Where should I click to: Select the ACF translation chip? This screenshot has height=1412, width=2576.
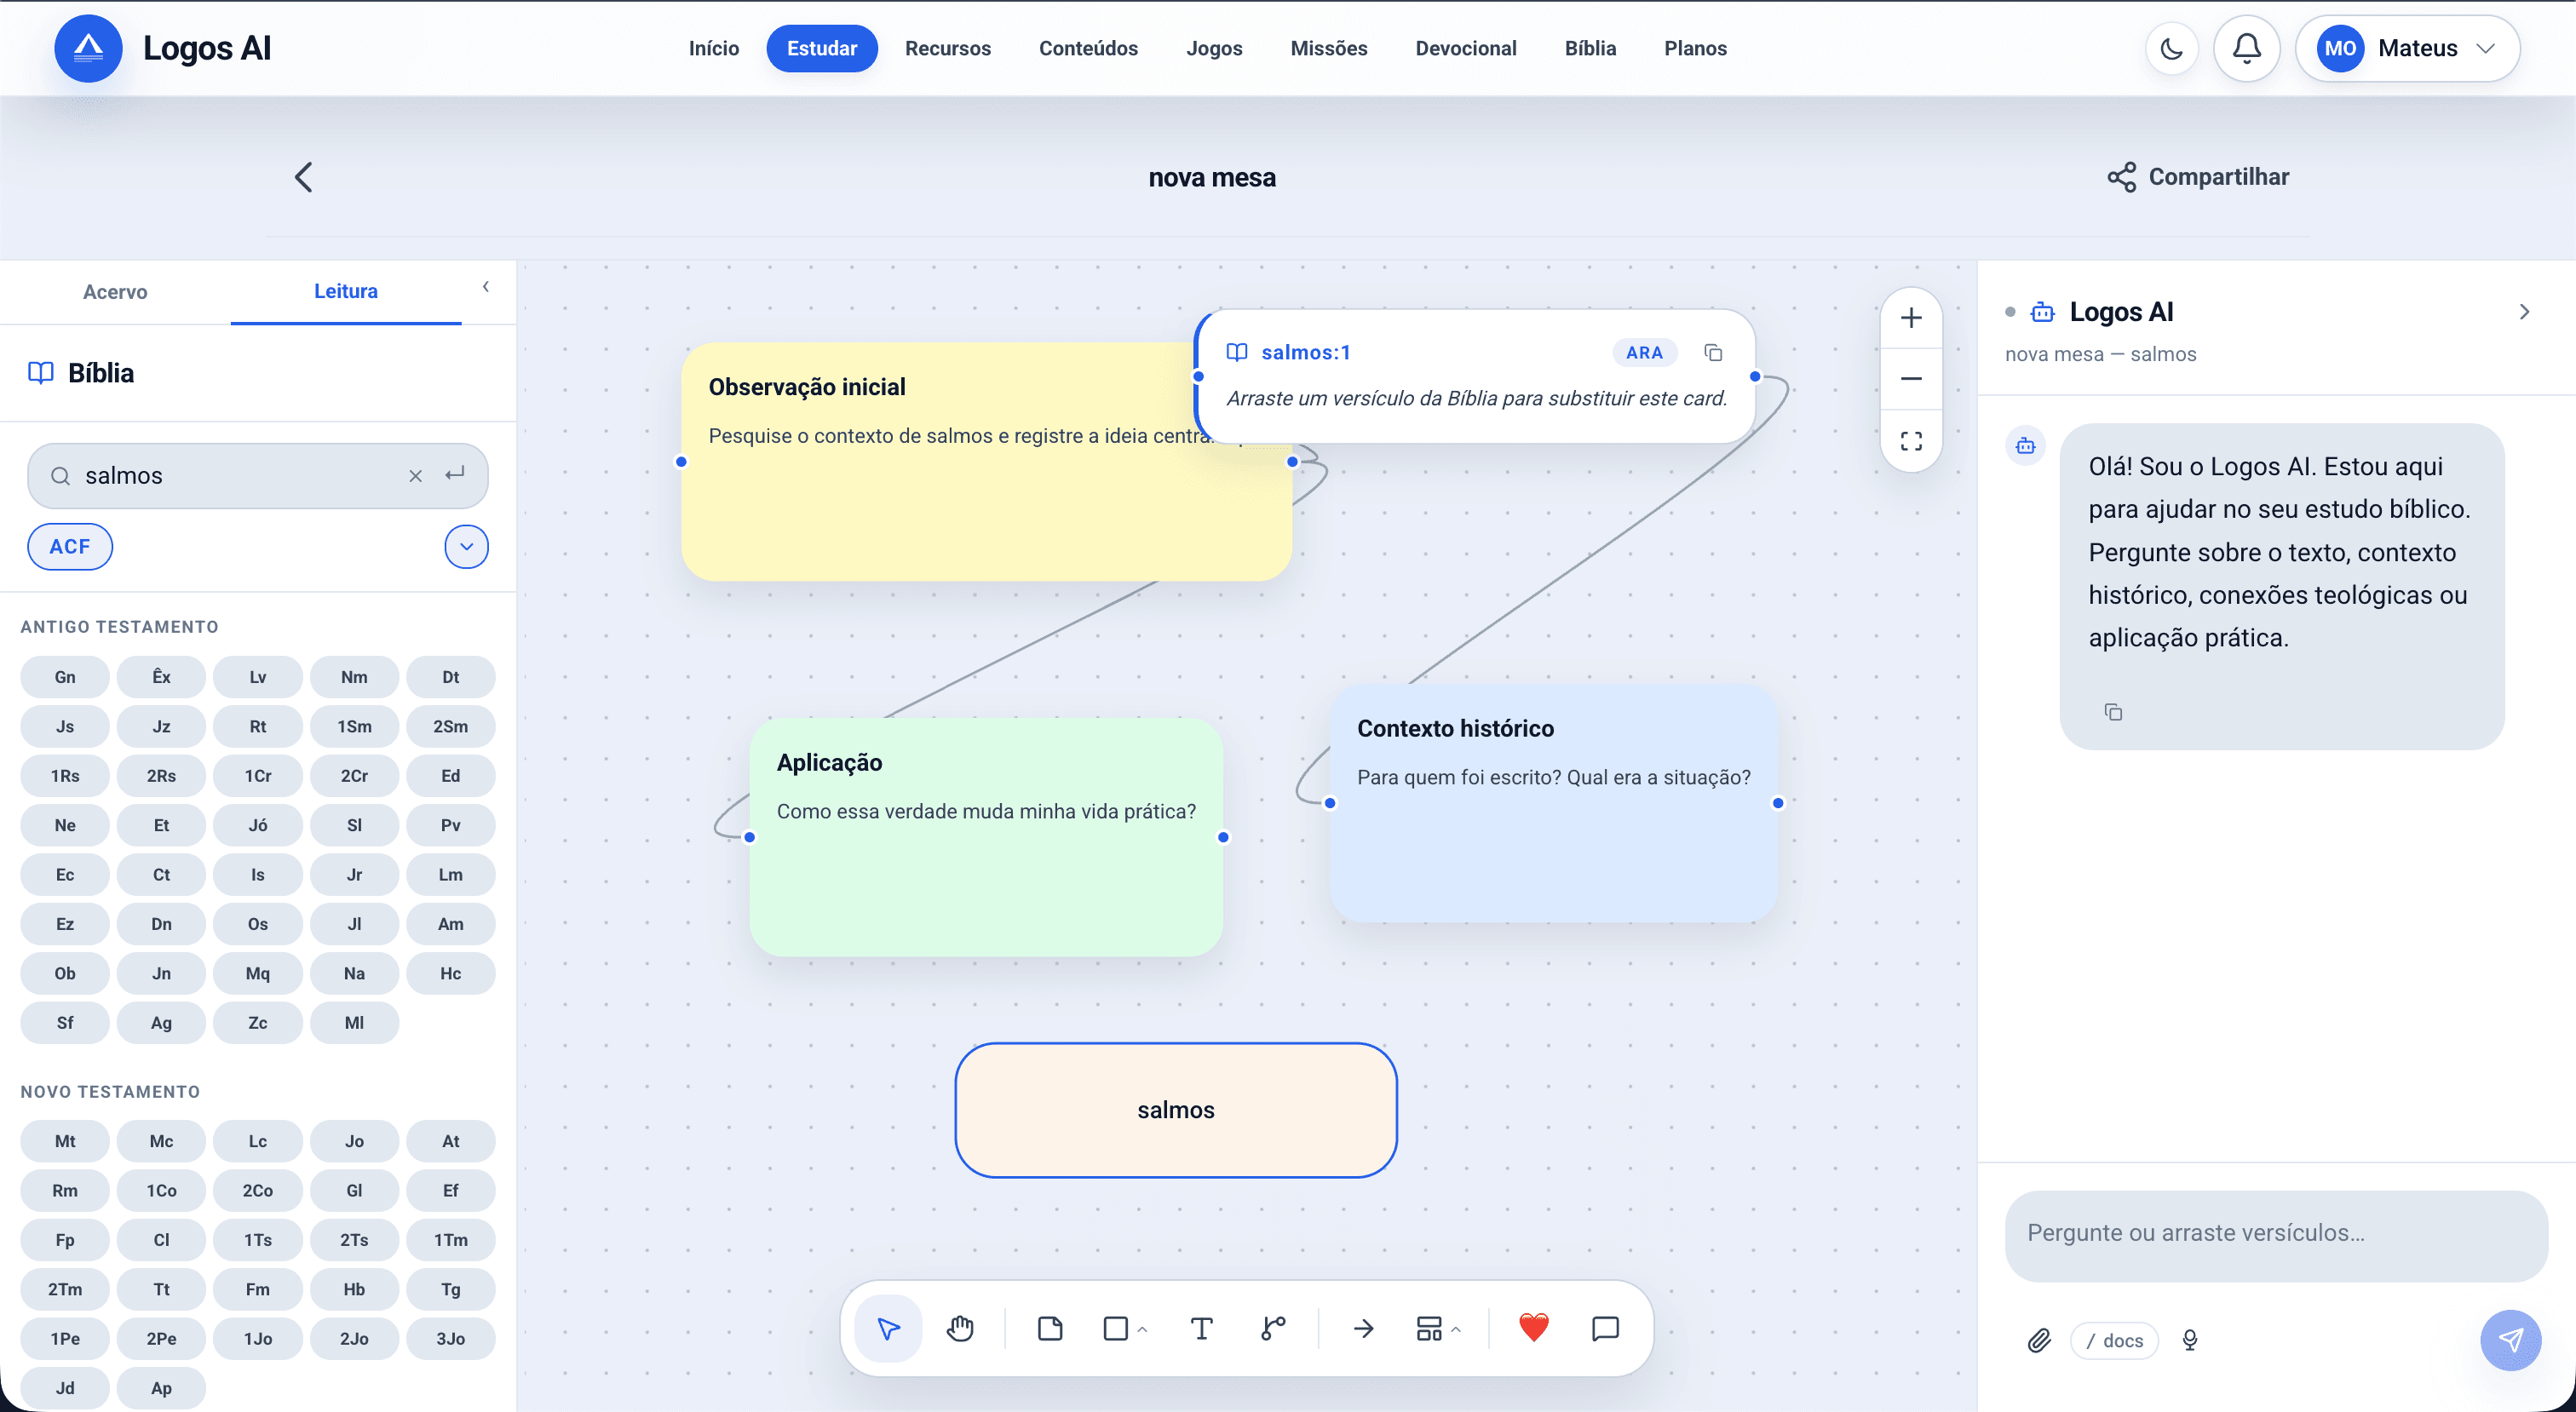click(70, 547)
